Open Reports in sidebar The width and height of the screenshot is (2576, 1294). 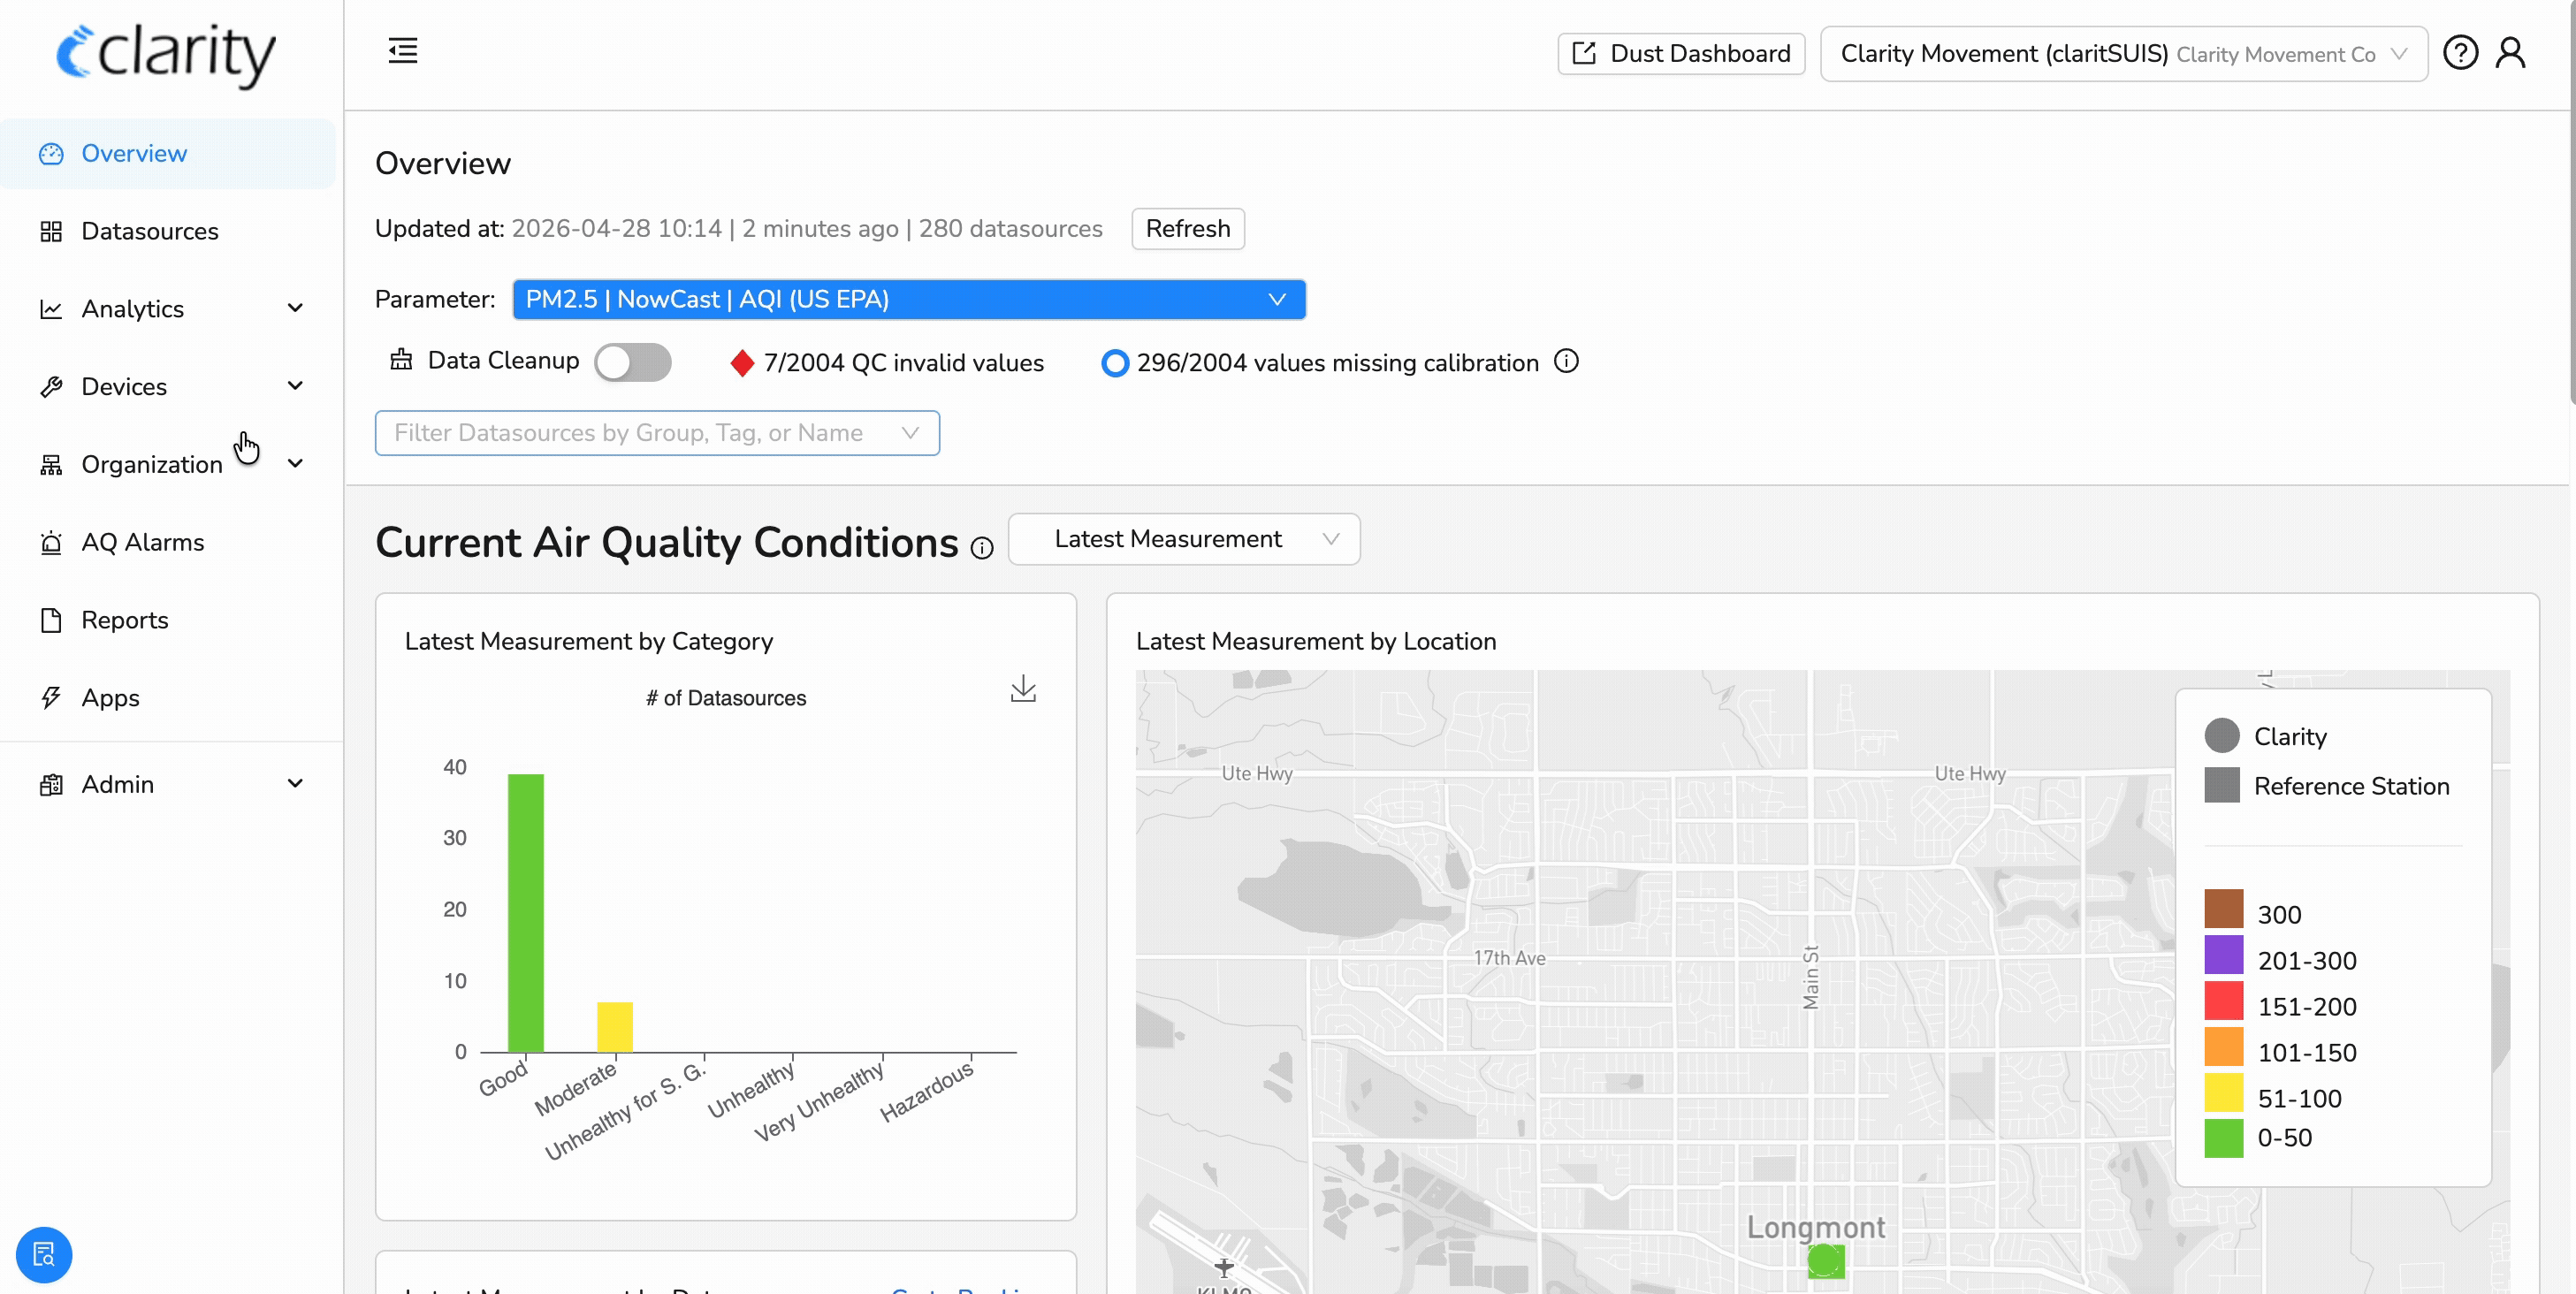[168, 620]
